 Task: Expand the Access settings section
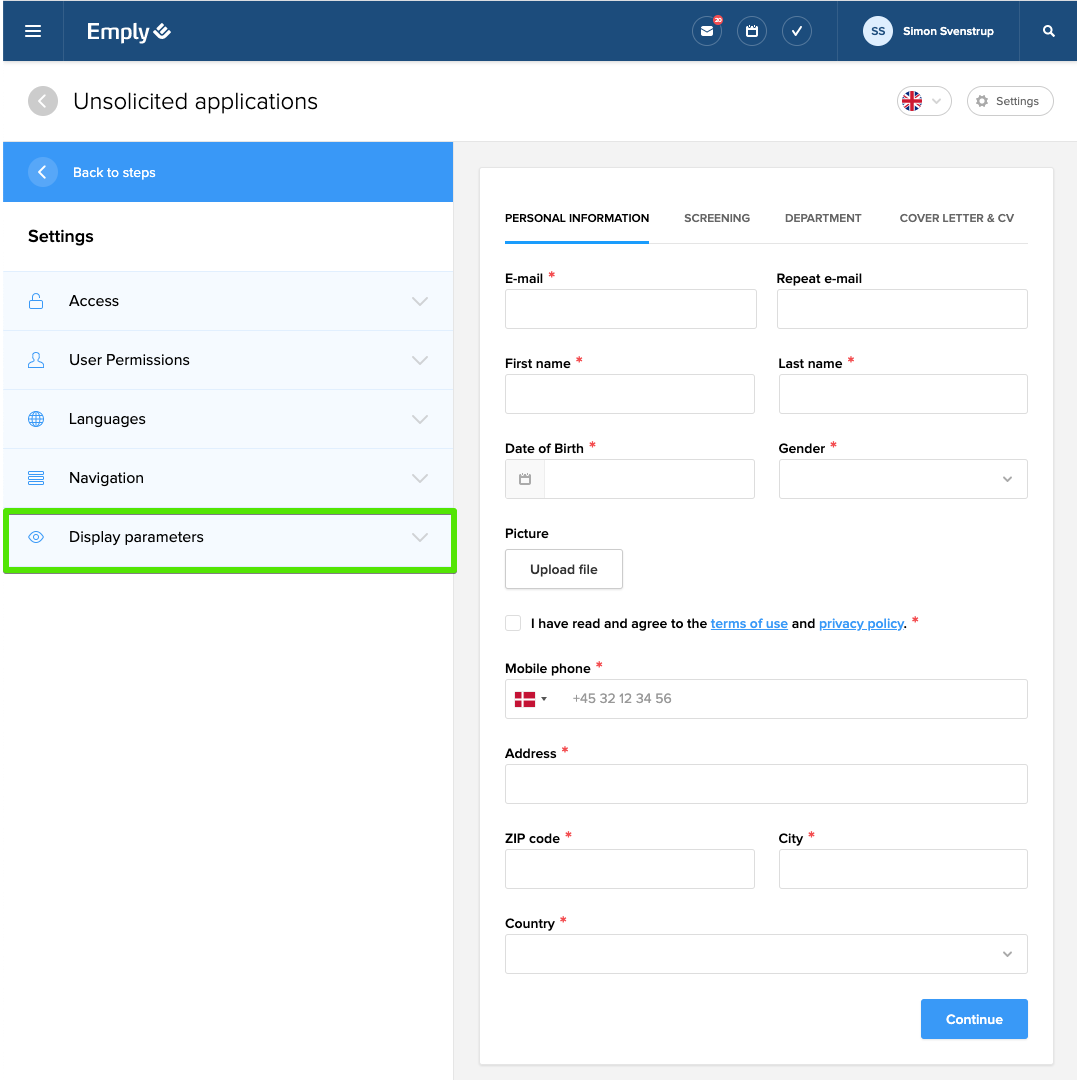(x=228, y=301)
